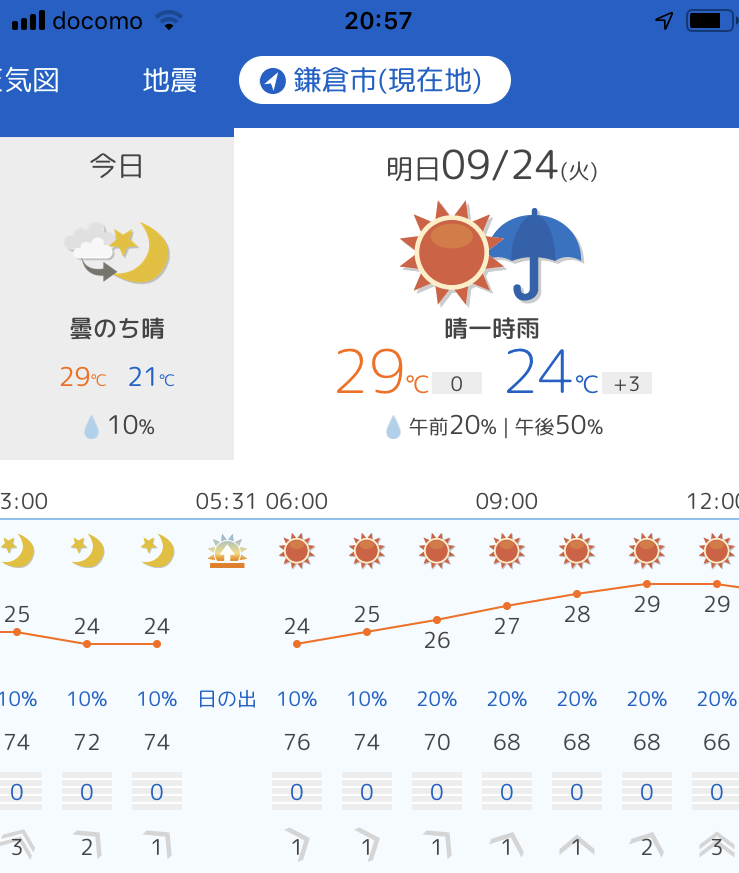Open the 天気図 tab
The height and width of the screenshot is (873, 739).
[x=29, y=80]
